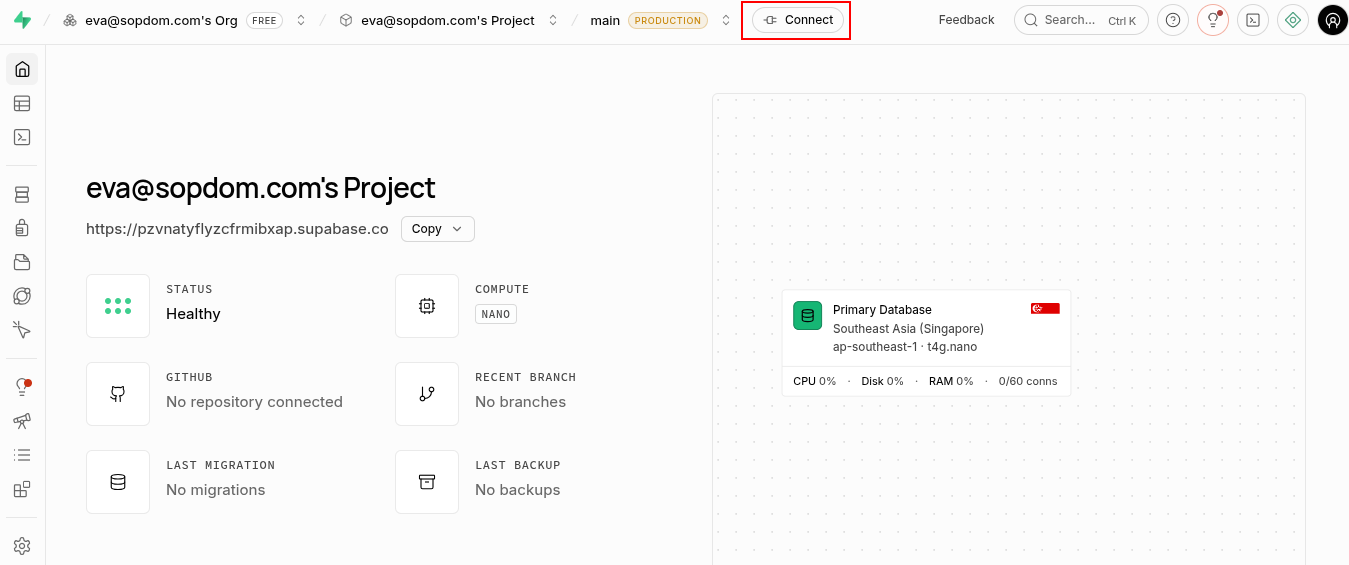Focus the Search field in header
Viewport: 1349px width, 565px height.
click(1081, 20)
